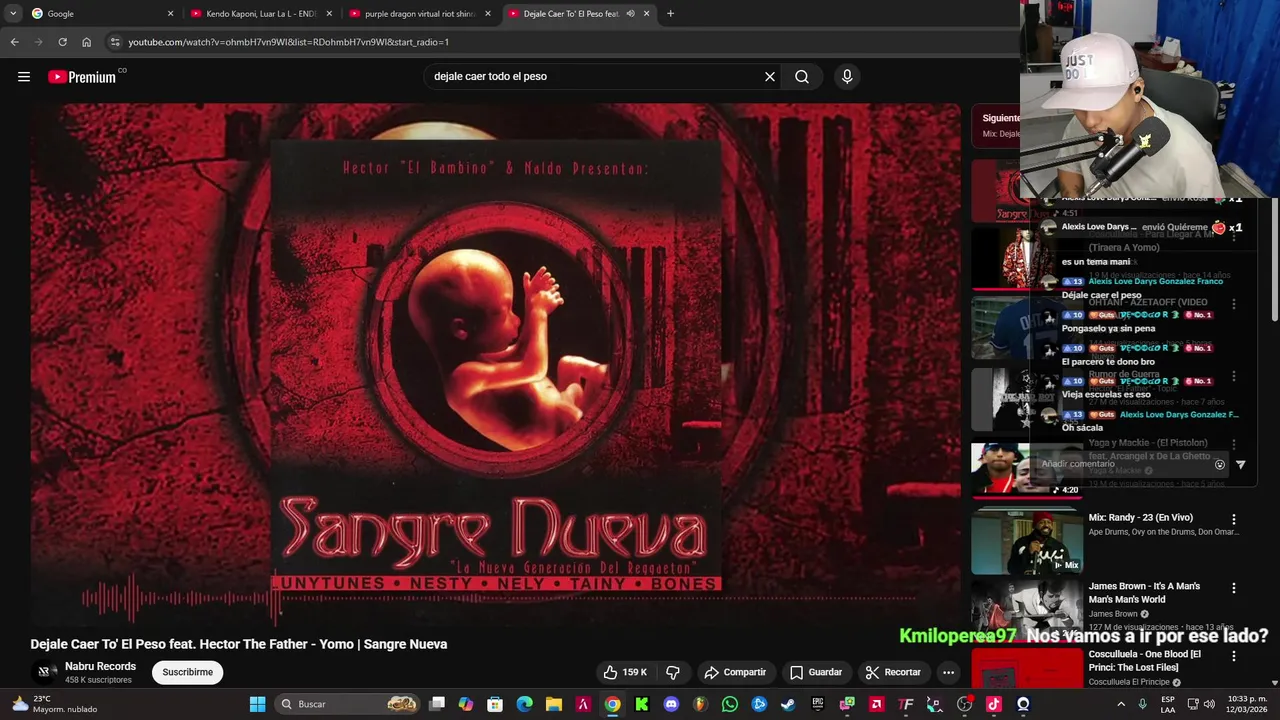Open the weather widget 23°C
Viewport: 1280px width, 720px height.
click(x=55, y=704)
